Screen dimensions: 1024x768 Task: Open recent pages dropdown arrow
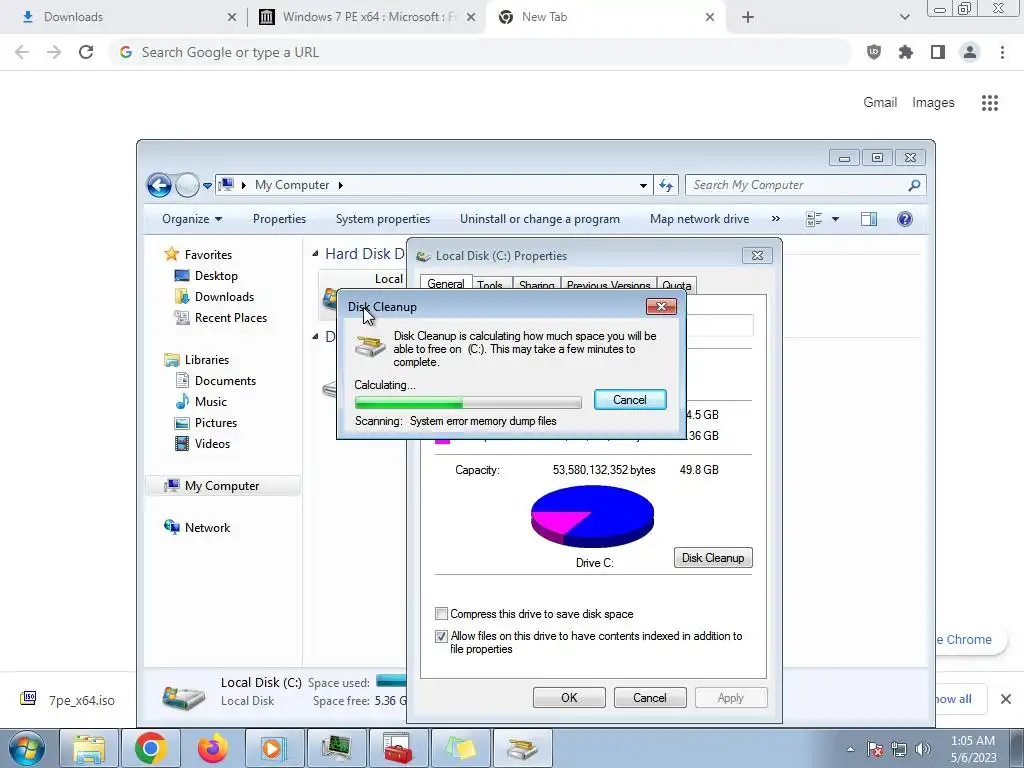pos(207,186)
